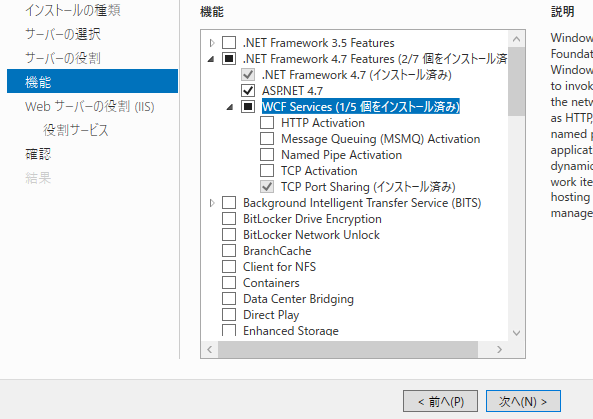Open 役割サービス step
593x419 pixels.
76,130
